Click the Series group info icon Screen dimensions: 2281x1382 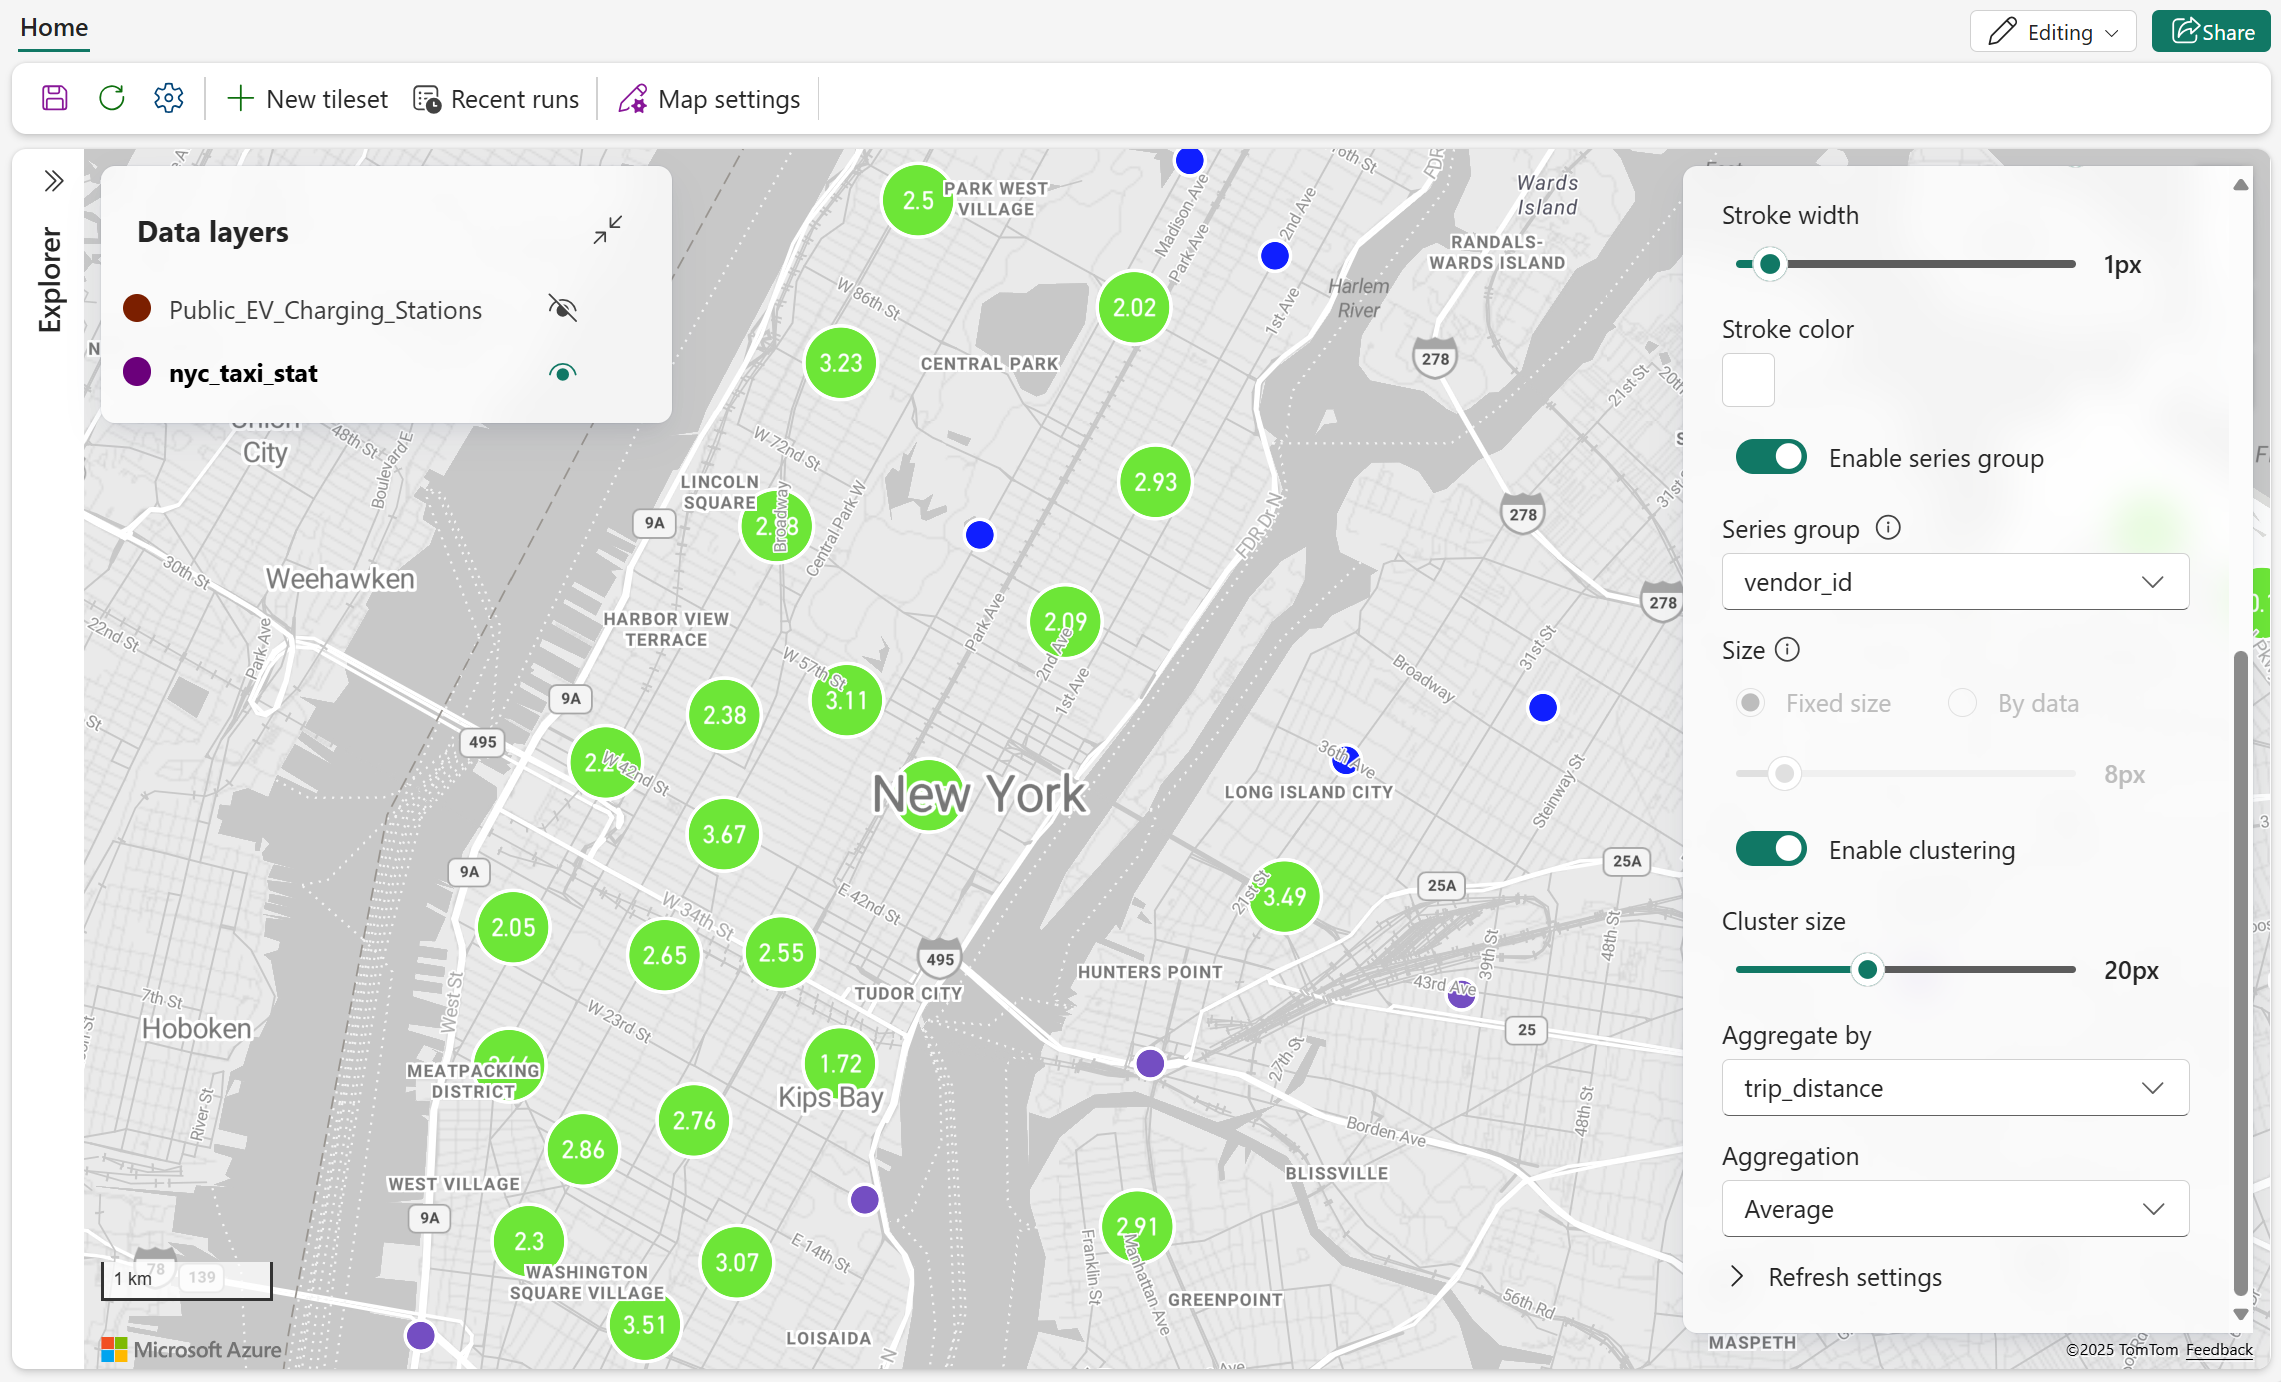1888,528
